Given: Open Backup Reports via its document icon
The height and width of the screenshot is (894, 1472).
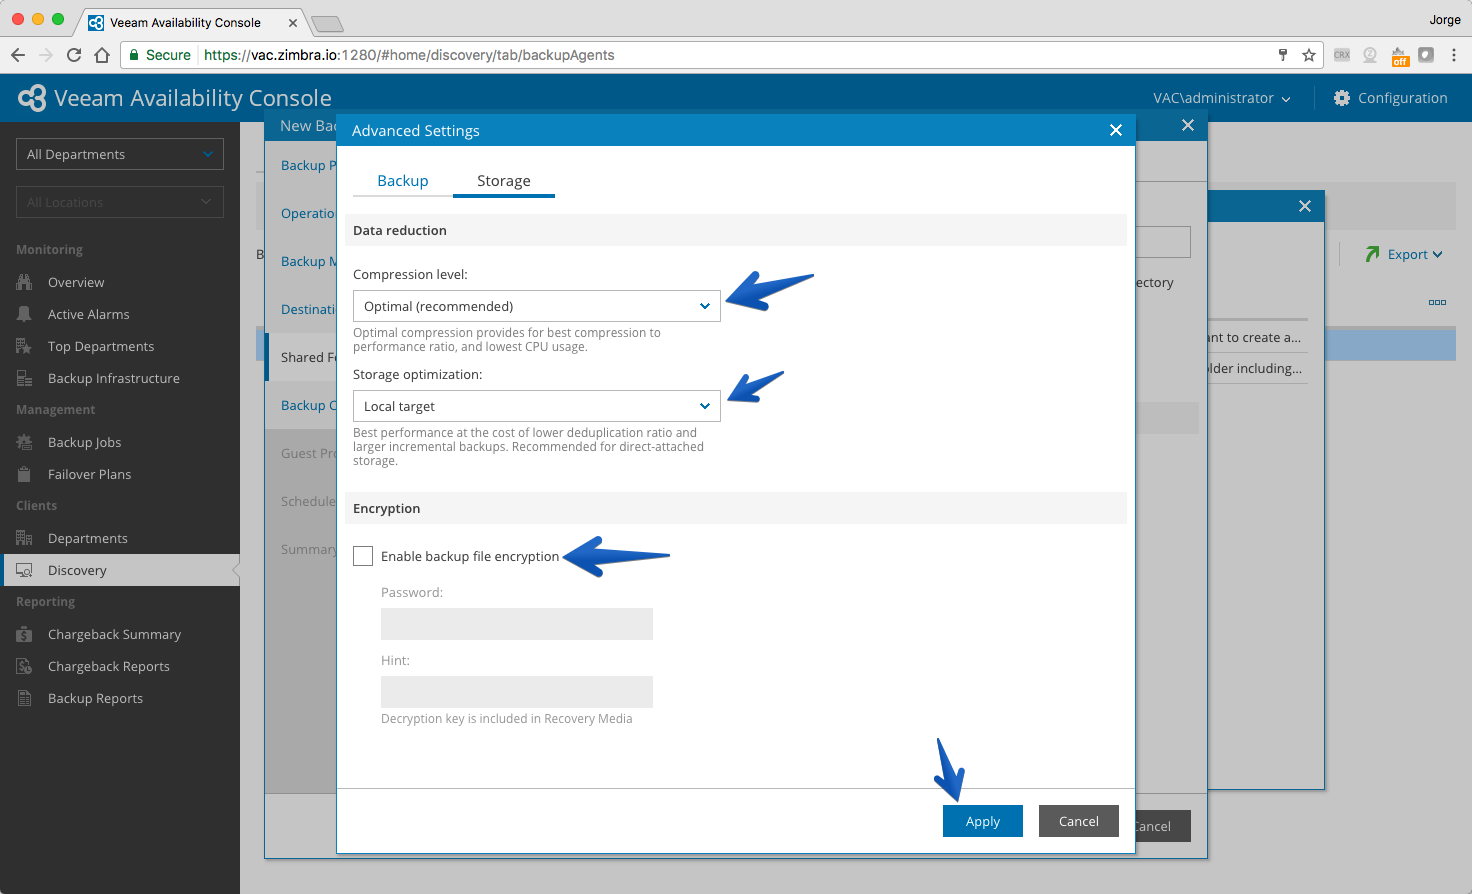Looking at the screenshot, I should (24, 698).
